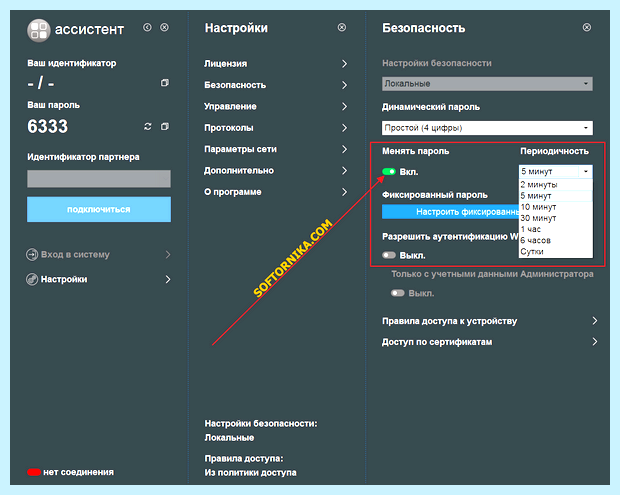Expand the Управление chevron
The width and height of the screenshot is (620, 495).
(x=344, y=106)
